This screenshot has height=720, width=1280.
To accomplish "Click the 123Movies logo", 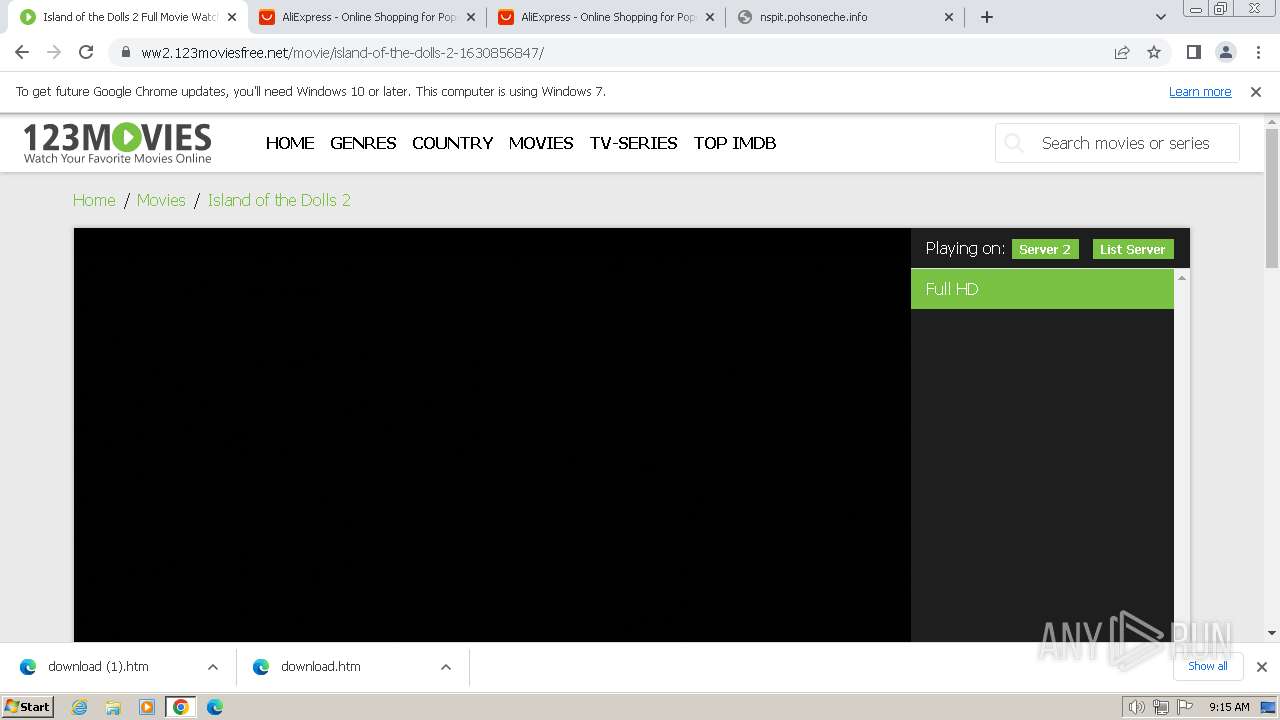I will click(117, 143).
